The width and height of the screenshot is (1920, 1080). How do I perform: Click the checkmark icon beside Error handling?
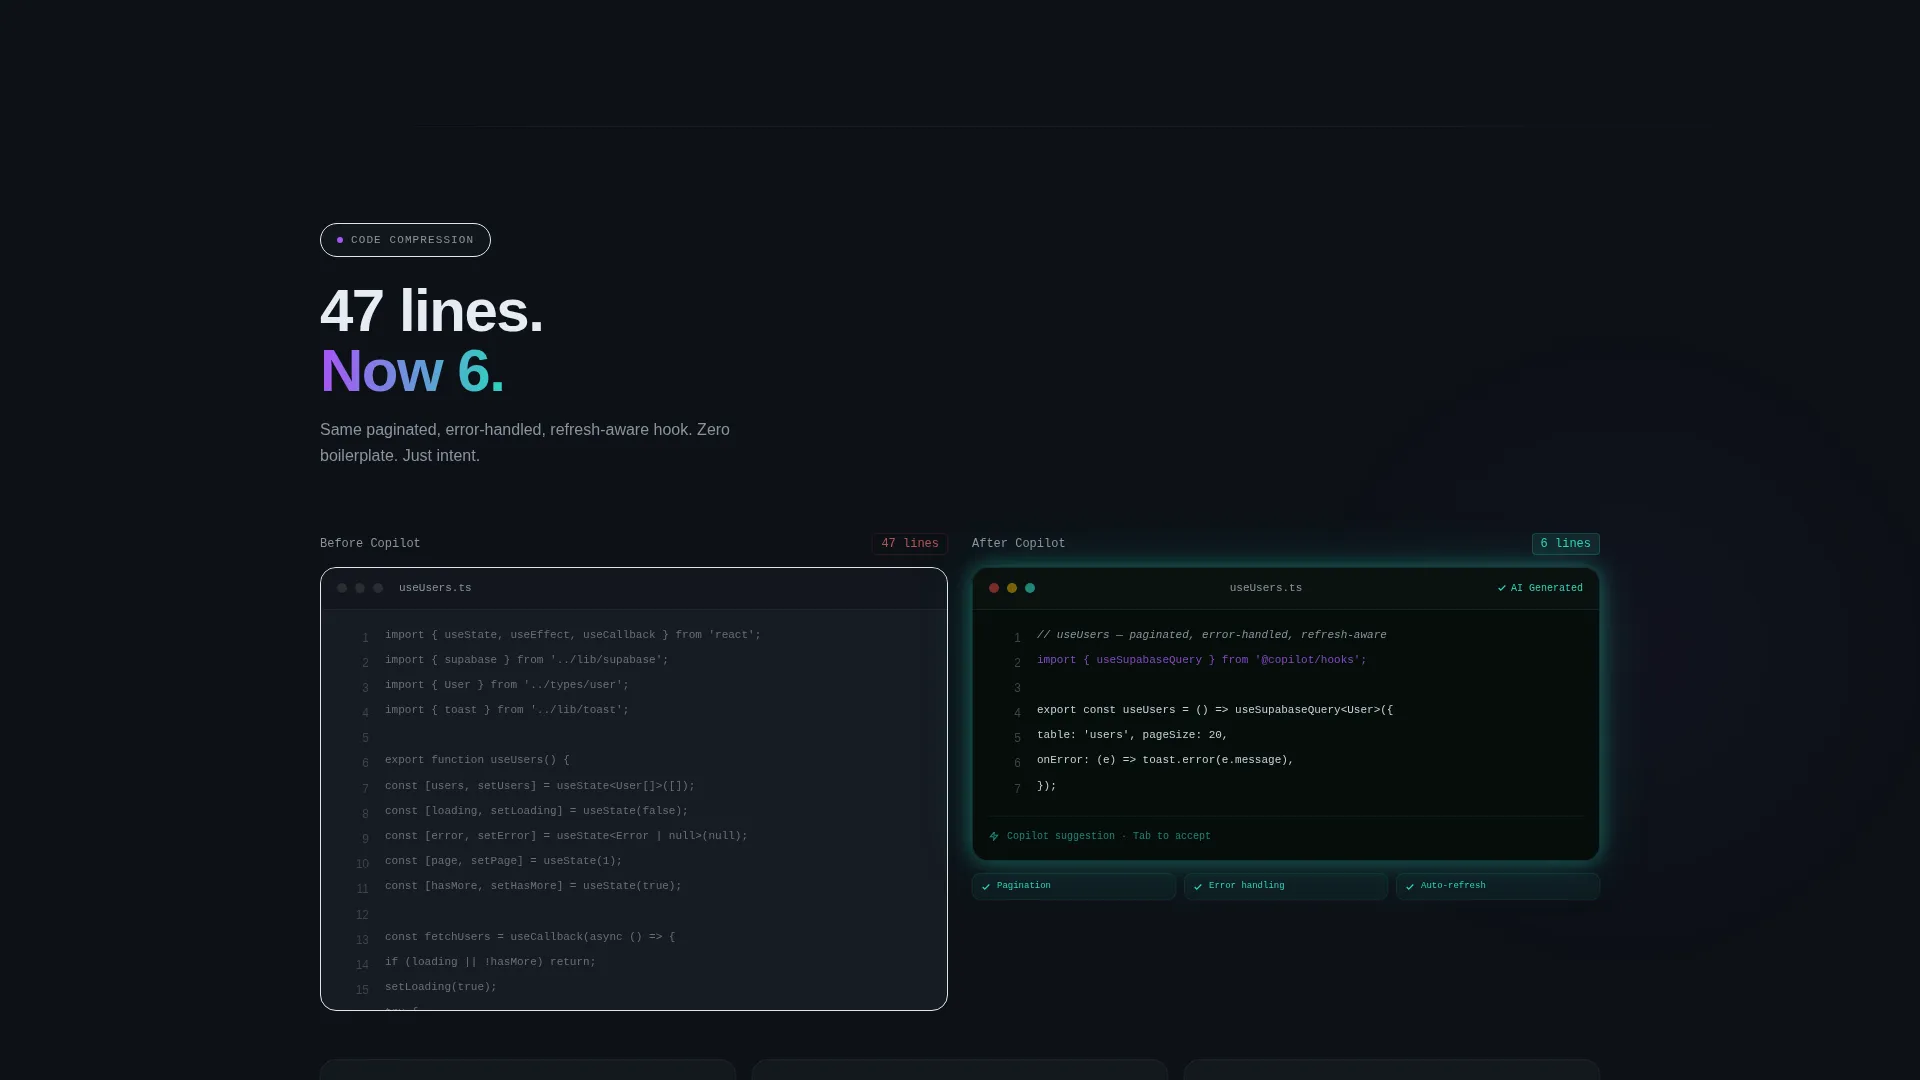click(x=1198, y=886)
